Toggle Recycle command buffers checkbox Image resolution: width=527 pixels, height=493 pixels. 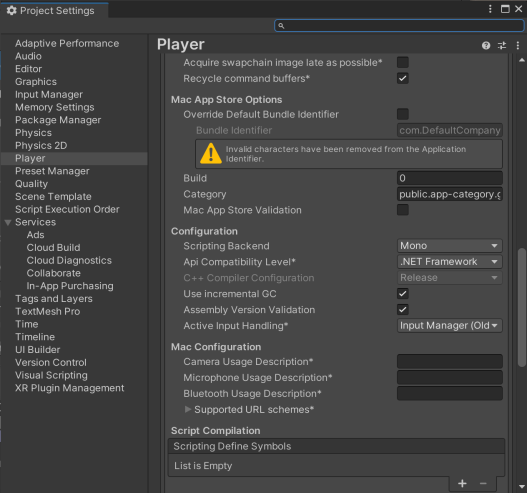pos(403,79)
